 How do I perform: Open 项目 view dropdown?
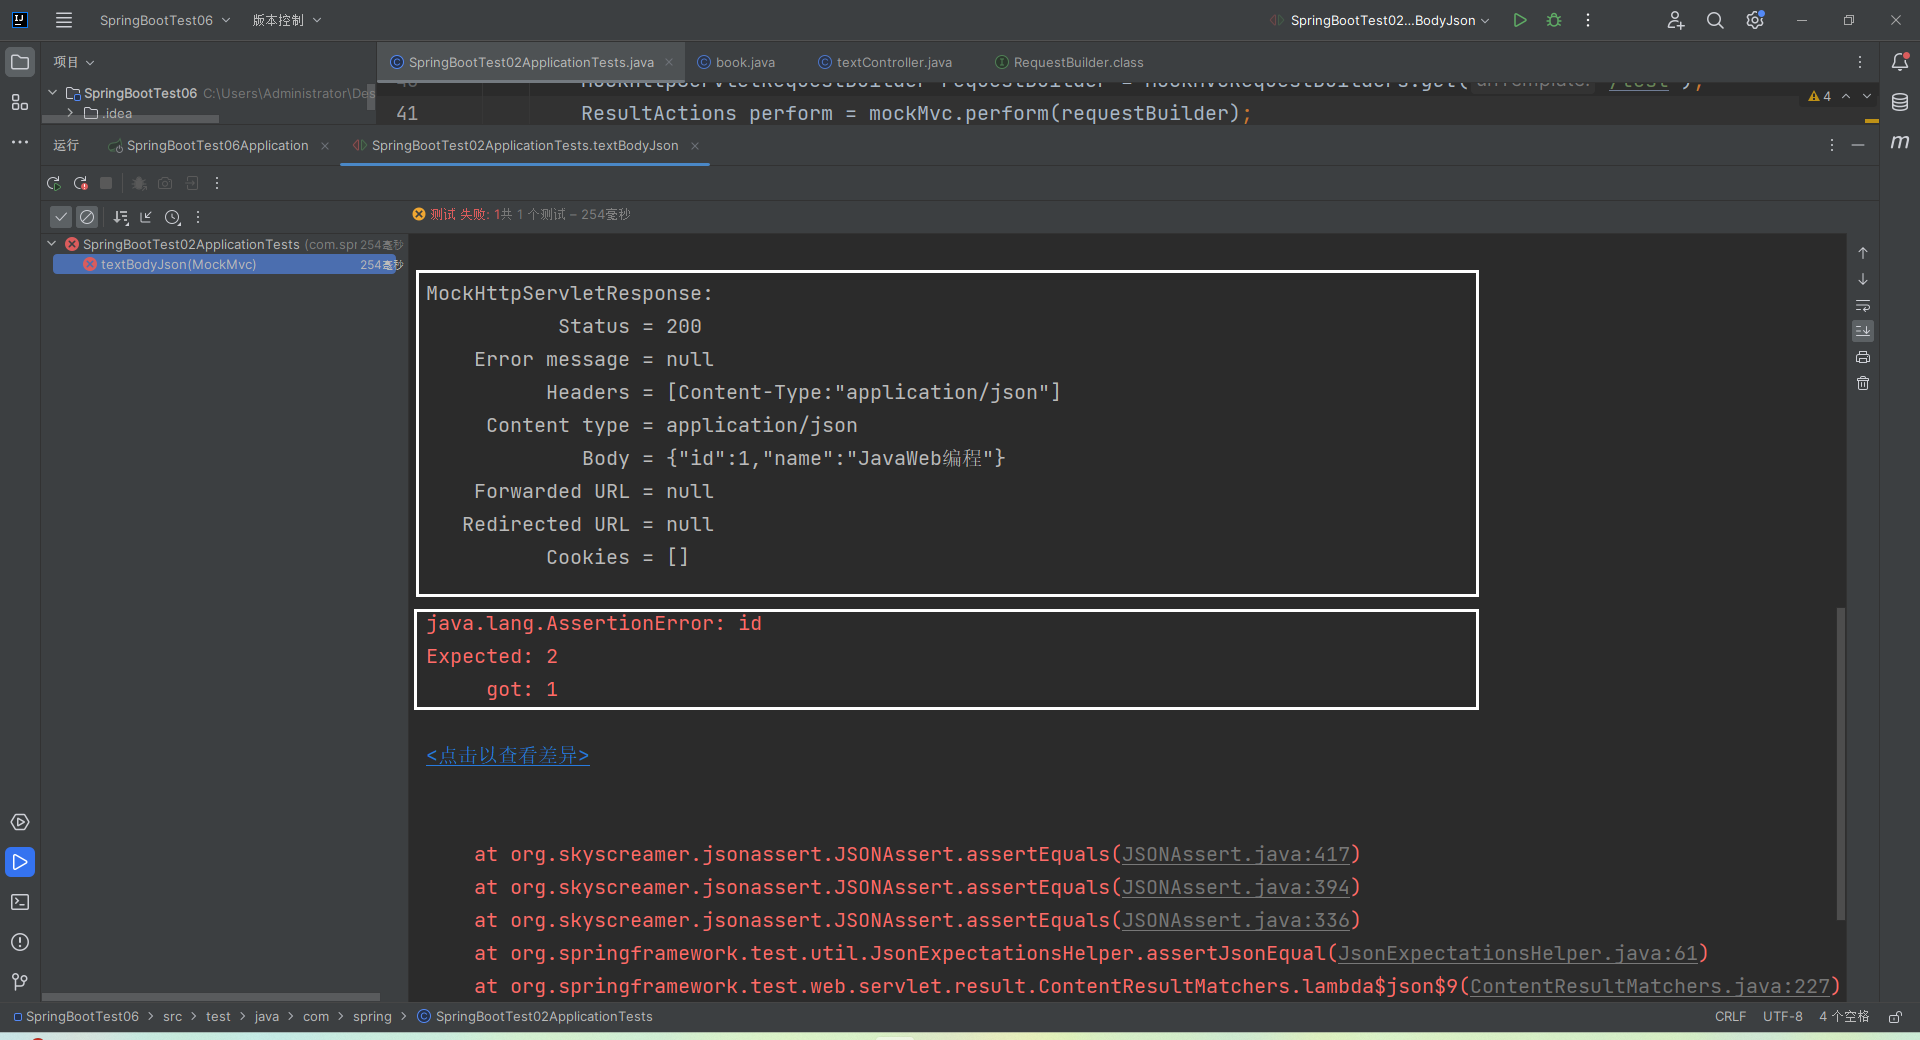click(74, 62)
